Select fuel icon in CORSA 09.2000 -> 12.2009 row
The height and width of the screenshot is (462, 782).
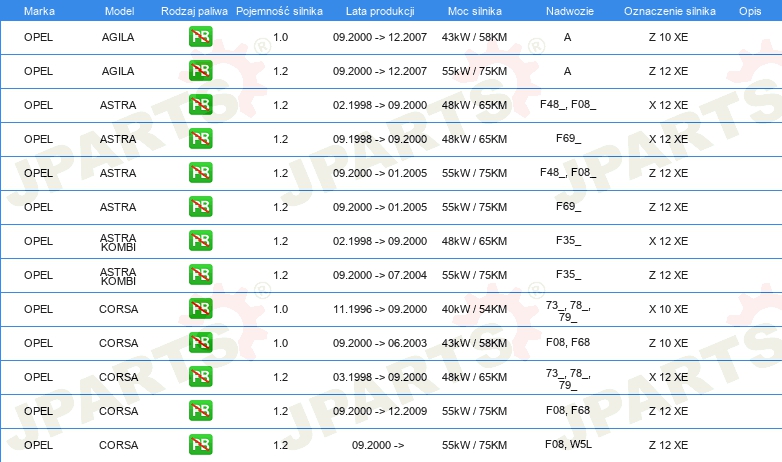200,411
